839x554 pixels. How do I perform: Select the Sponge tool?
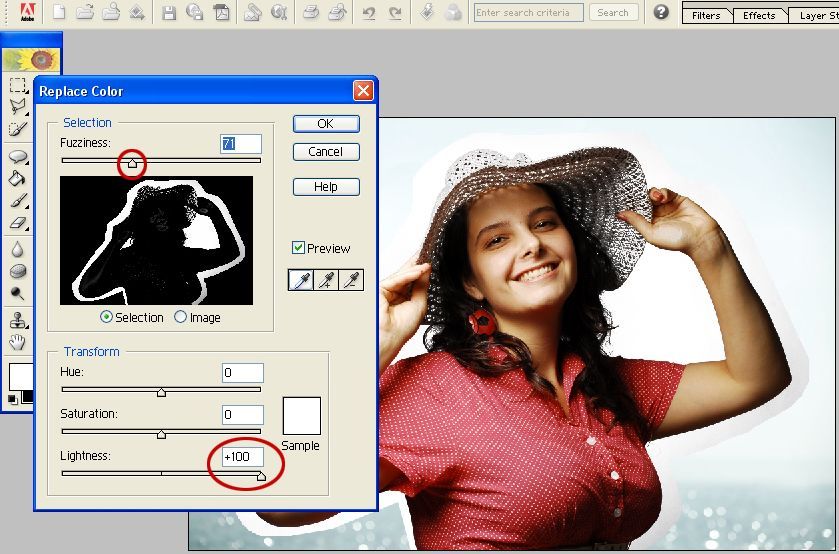tap(18, 271)
